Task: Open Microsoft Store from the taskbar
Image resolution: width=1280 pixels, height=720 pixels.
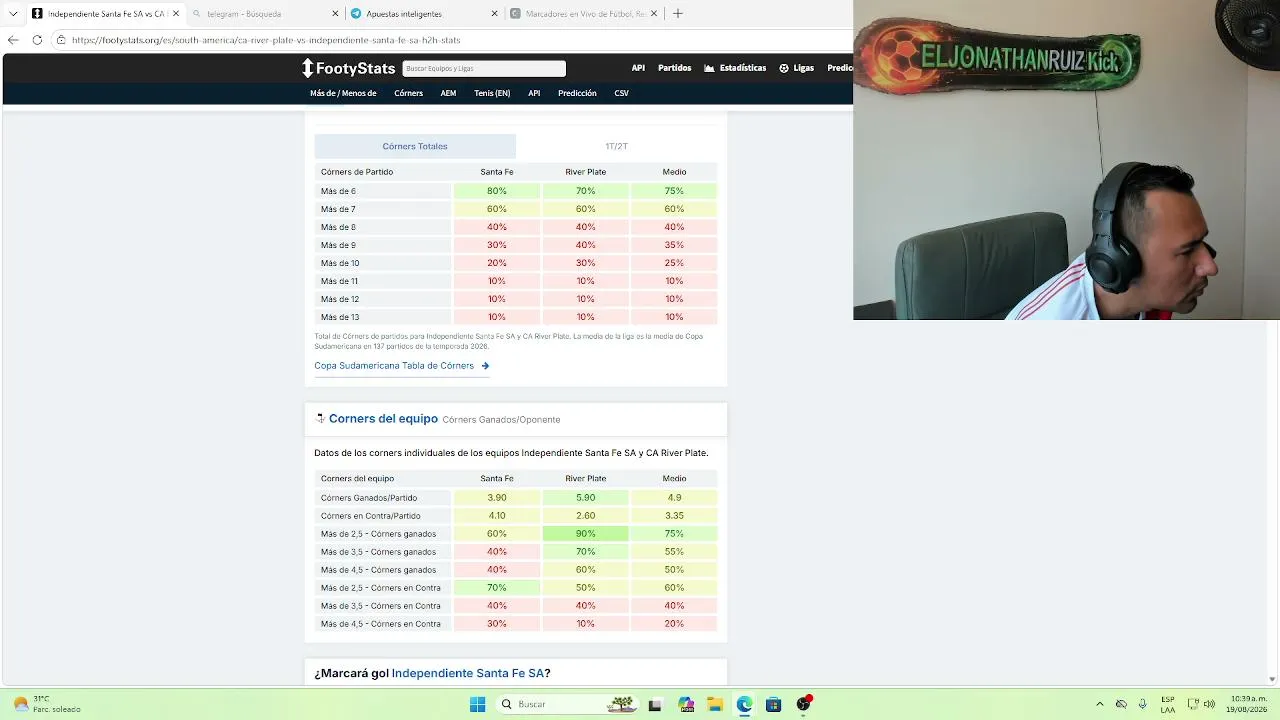Action: point(773,704)
